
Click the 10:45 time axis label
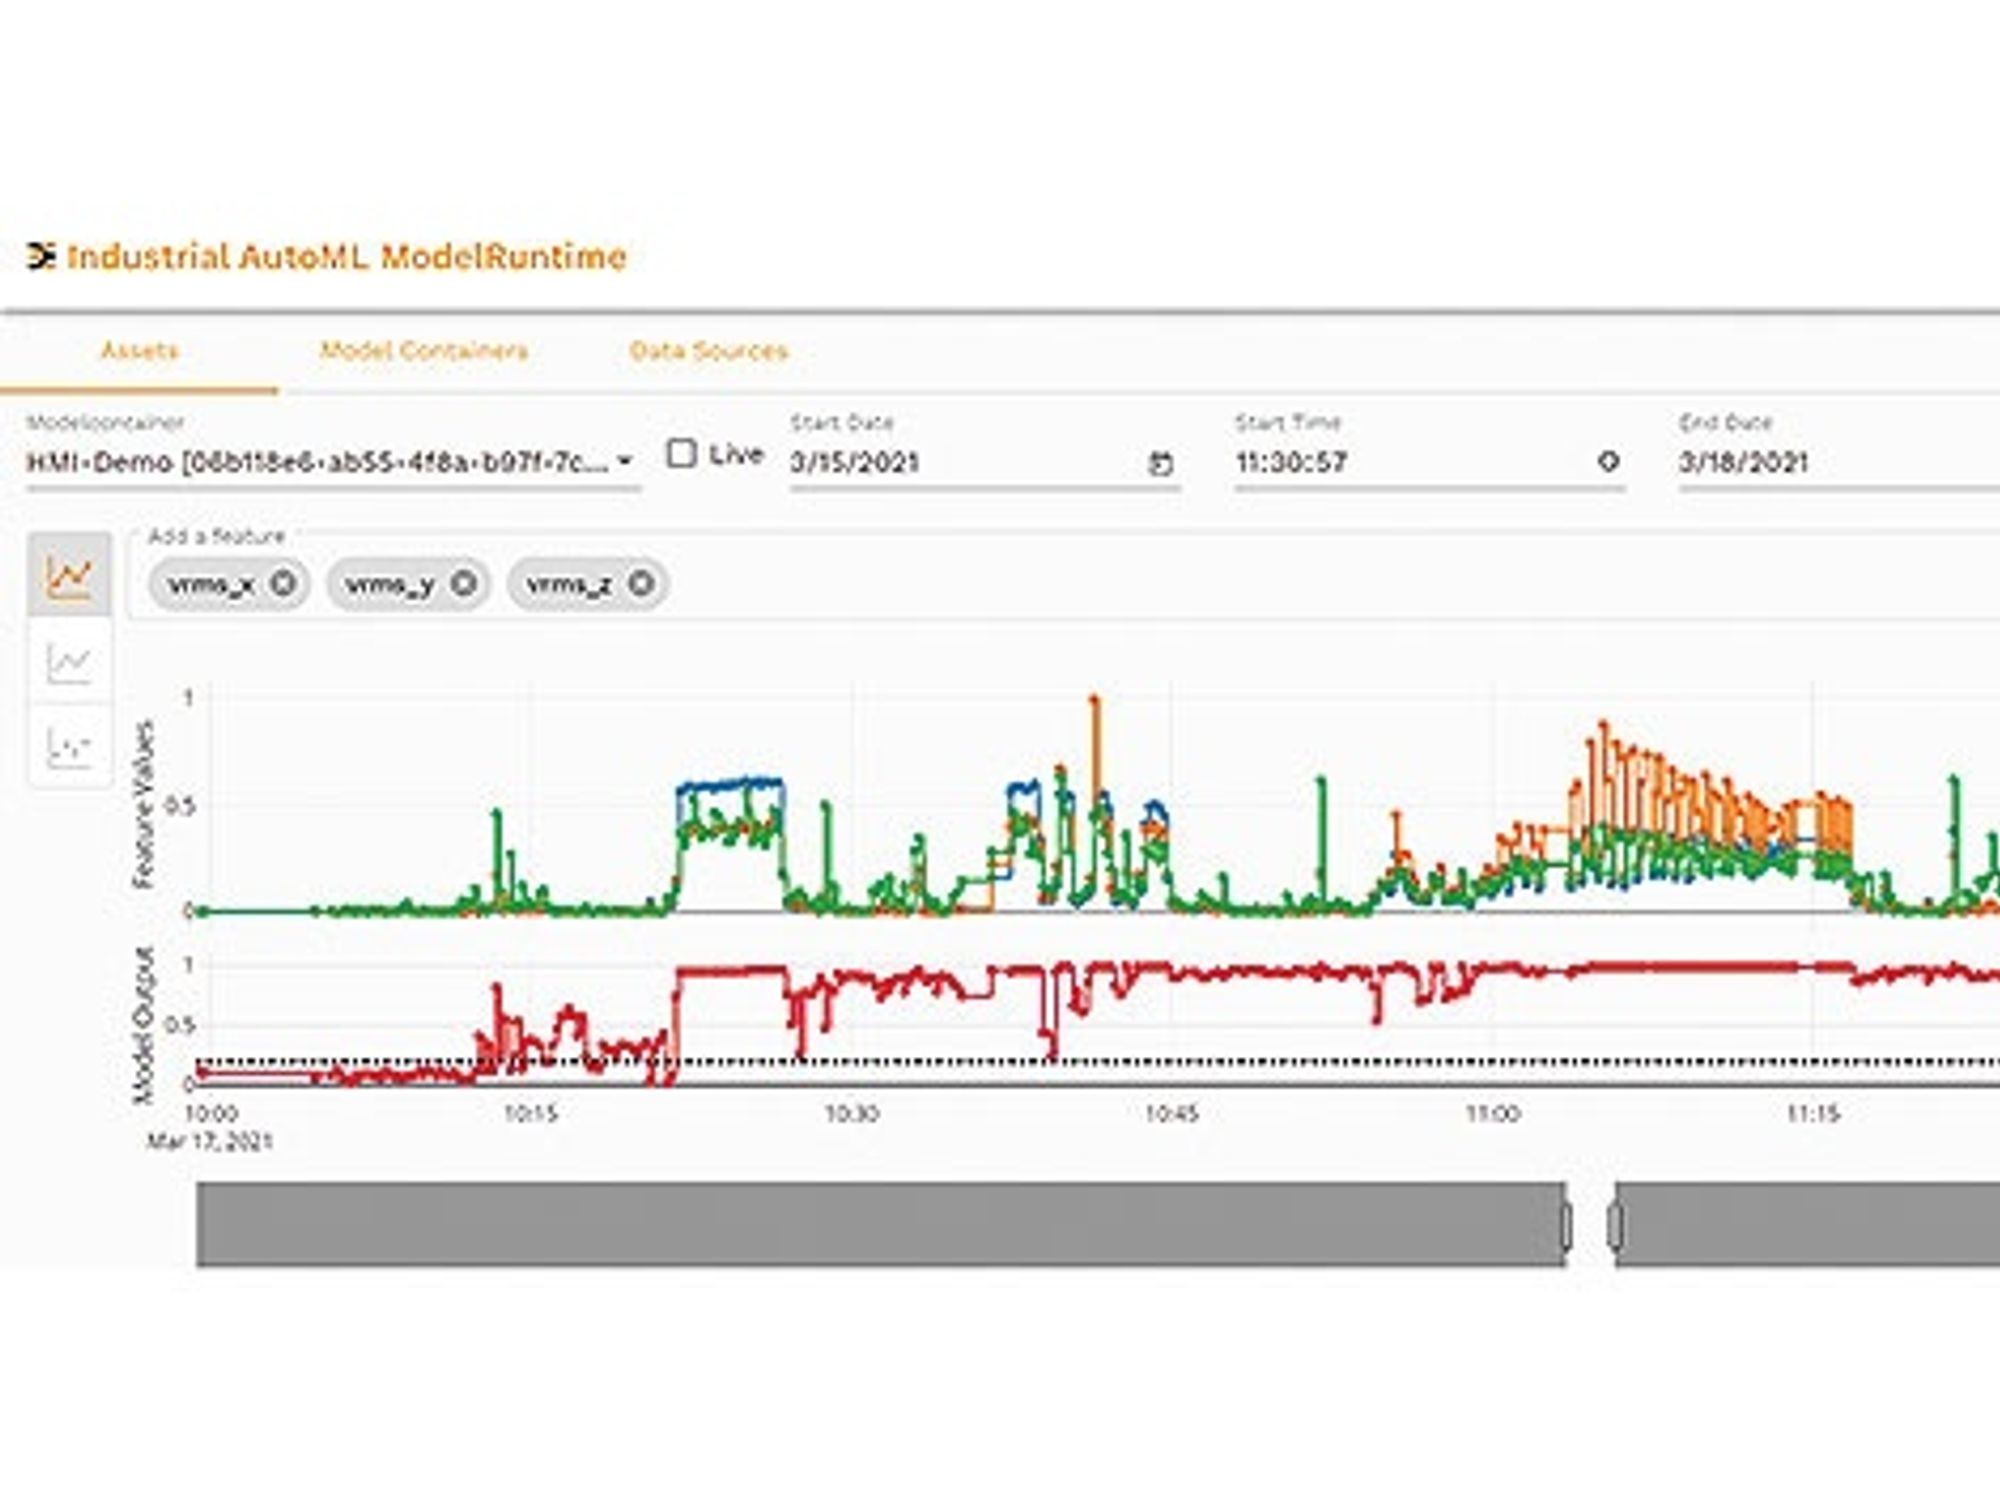(1172, 1114)
